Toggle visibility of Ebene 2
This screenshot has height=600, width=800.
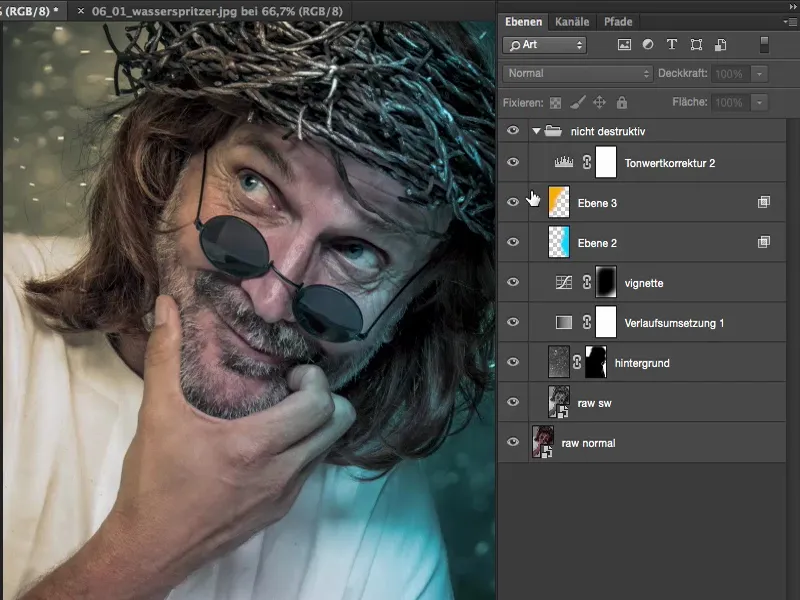[513, 242]
